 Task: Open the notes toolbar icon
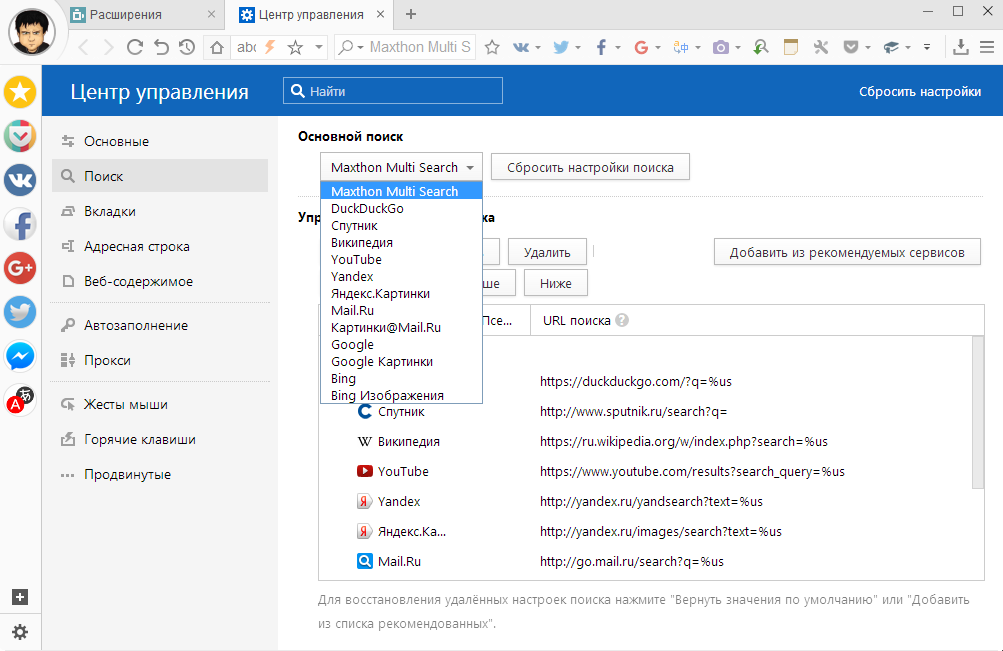[x=791, y=47]
